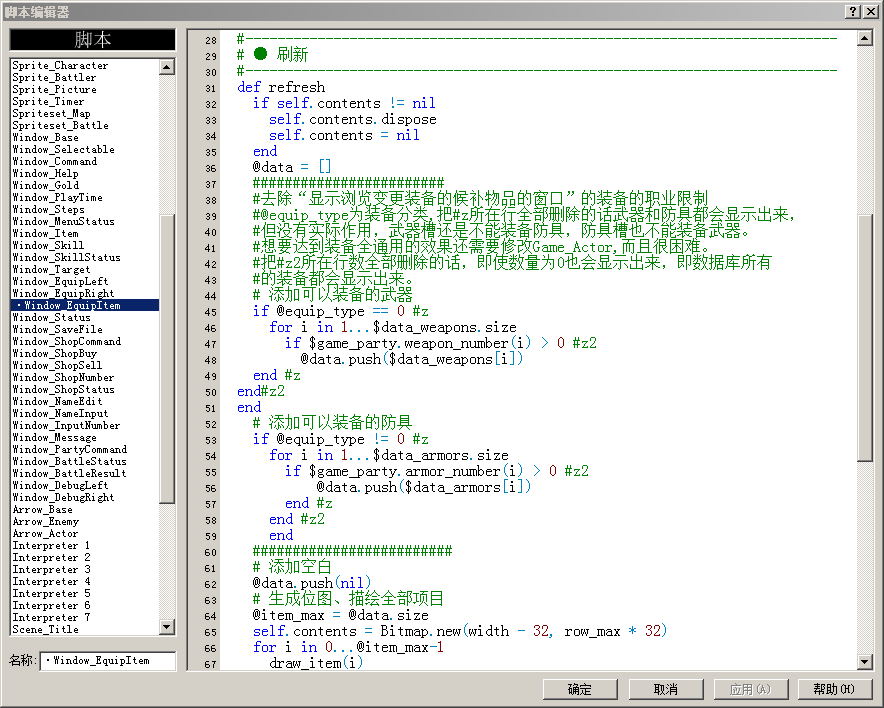Click code editor scroll down arrow
Screen dimensions: 884x708
pos(864,662)
